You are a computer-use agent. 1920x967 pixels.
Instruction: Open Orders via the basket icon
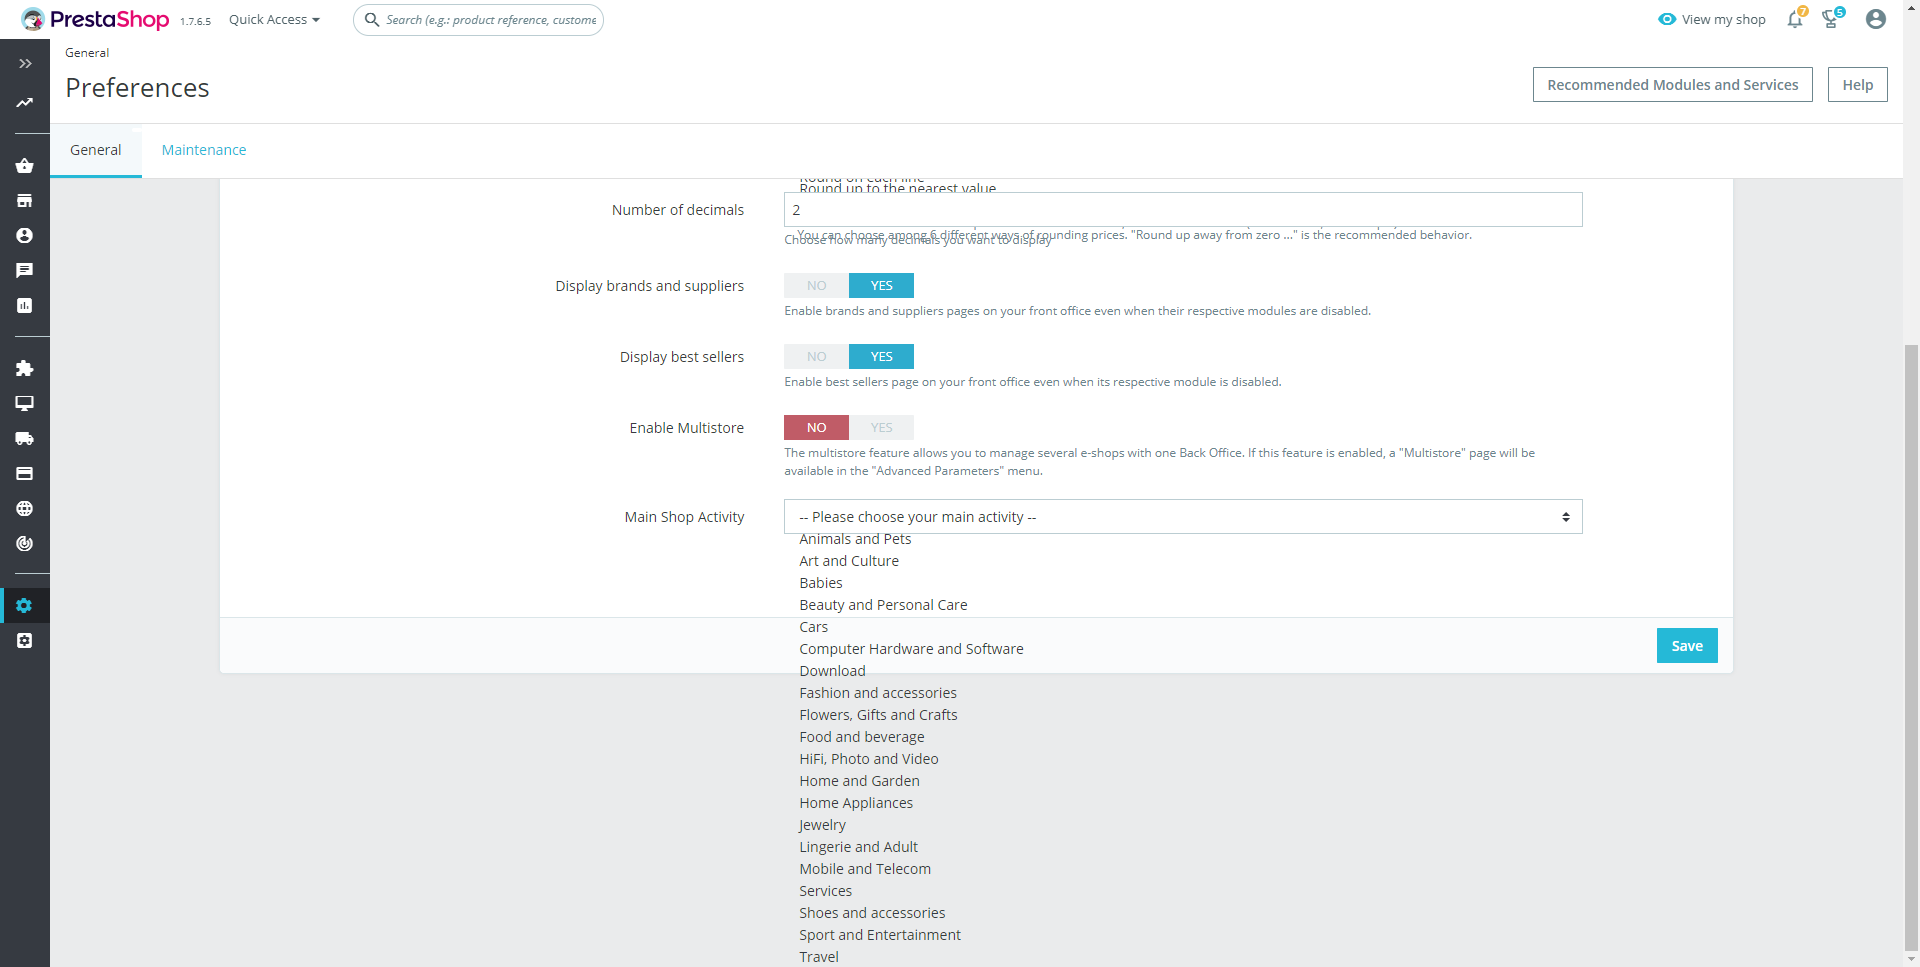[25, 166]
